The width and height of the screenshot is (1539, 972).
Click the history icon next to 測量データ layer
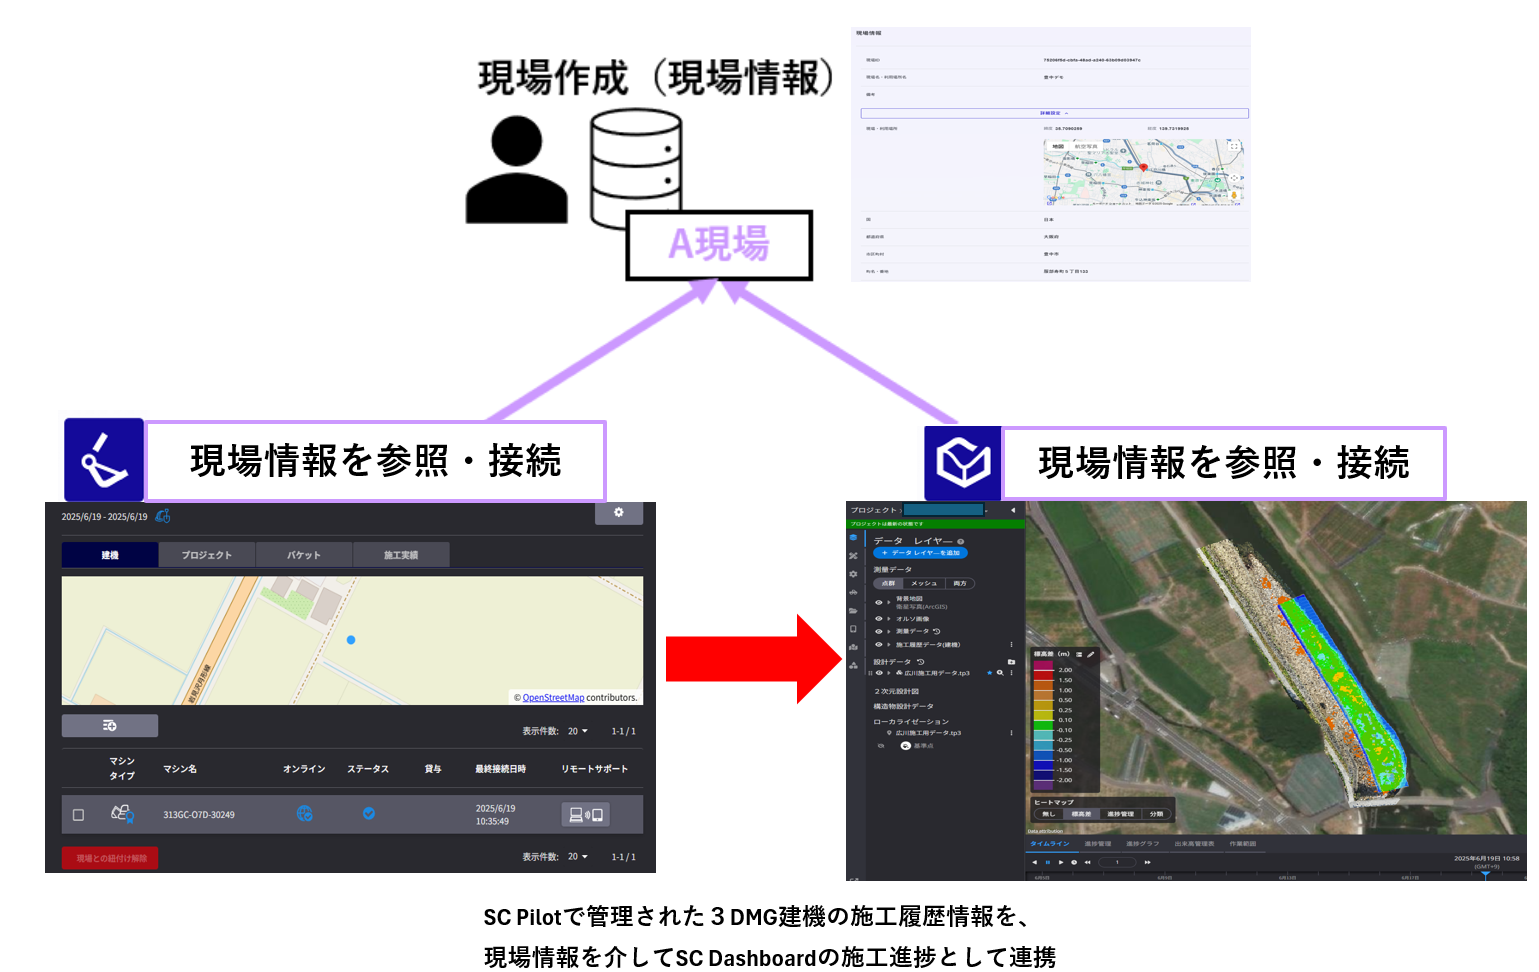pyautogui.click(x=936, y=631)
